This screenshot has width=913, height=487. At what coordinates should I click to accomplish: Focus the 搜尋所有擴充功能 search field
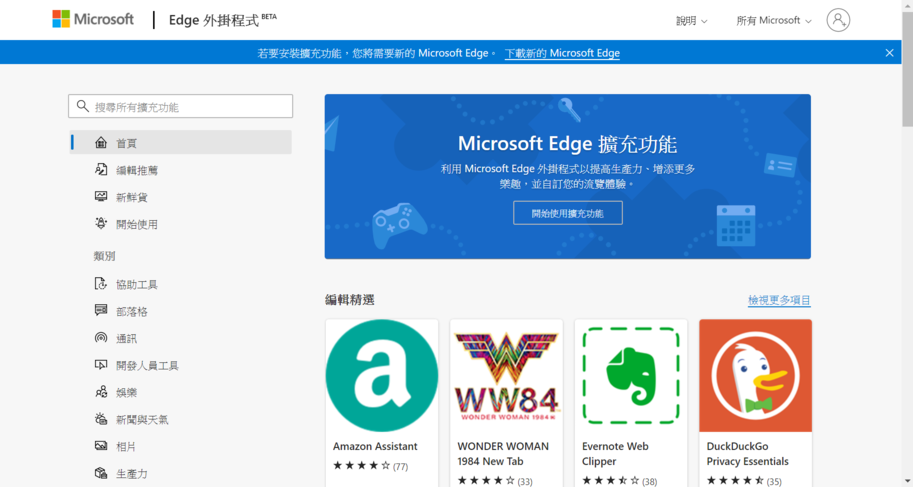[x=181, y=106]
